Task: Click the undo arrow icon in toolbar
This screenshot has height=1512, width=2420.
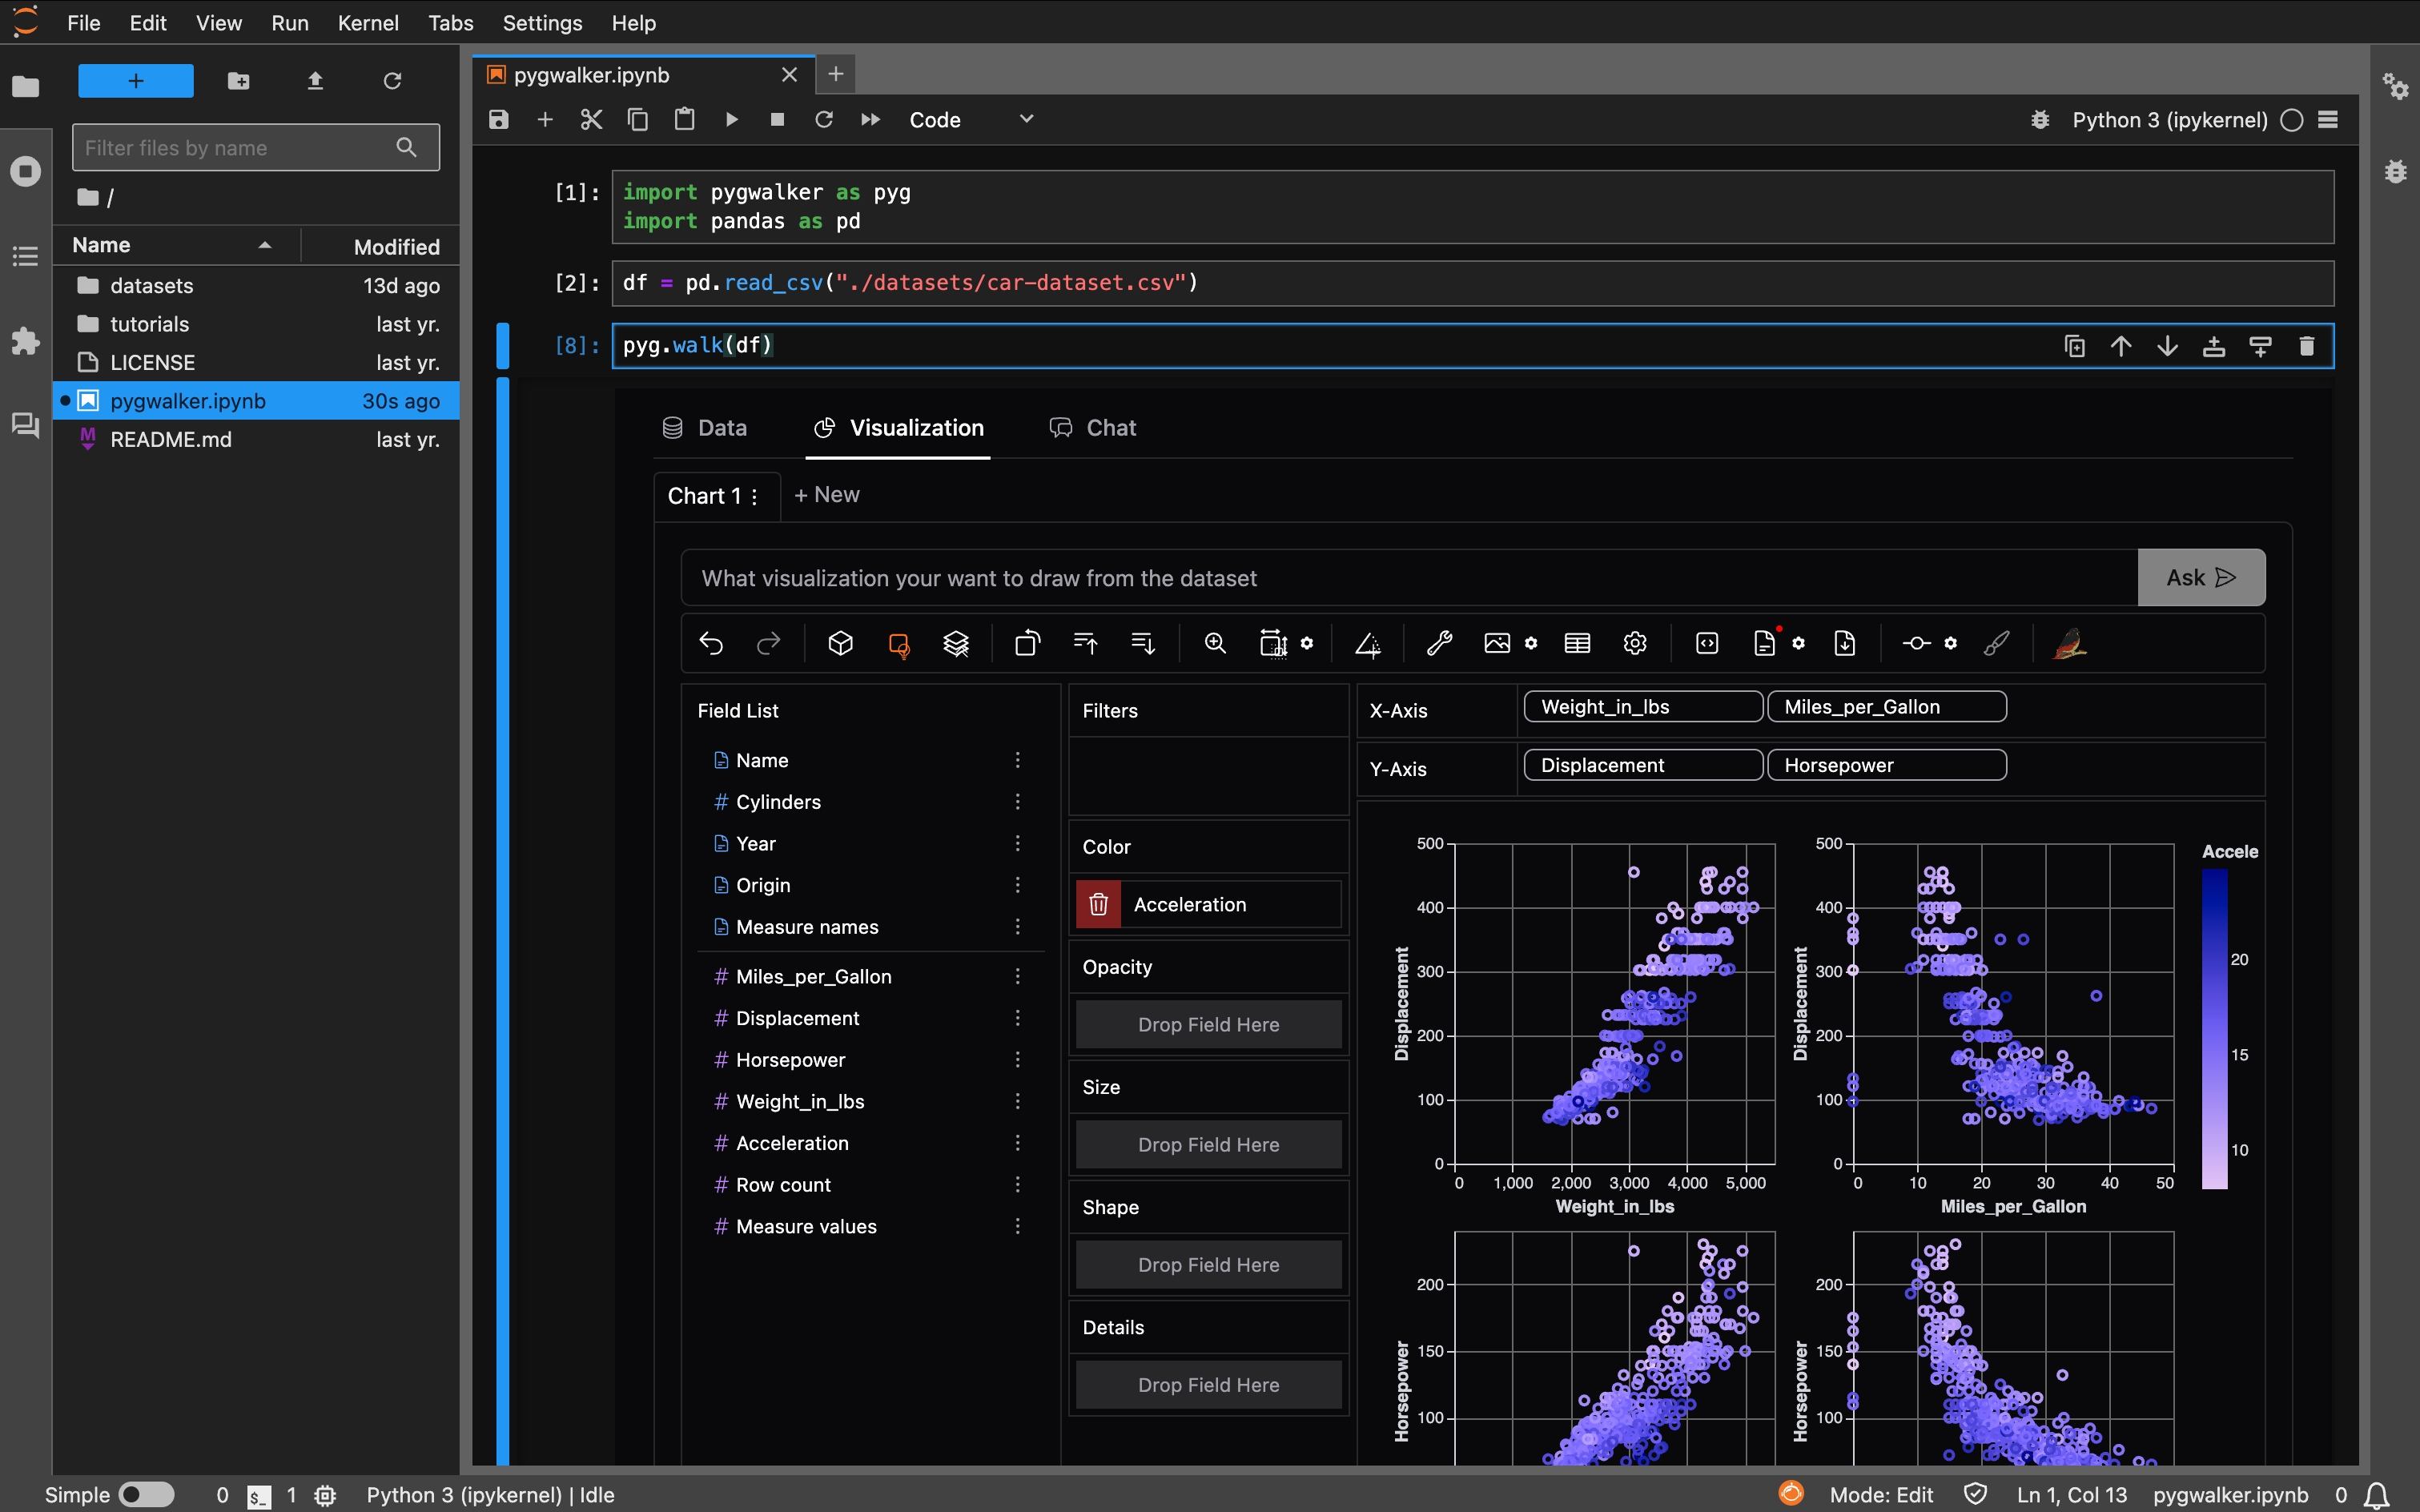Action: pyautogui.click(x=709, y=645)
